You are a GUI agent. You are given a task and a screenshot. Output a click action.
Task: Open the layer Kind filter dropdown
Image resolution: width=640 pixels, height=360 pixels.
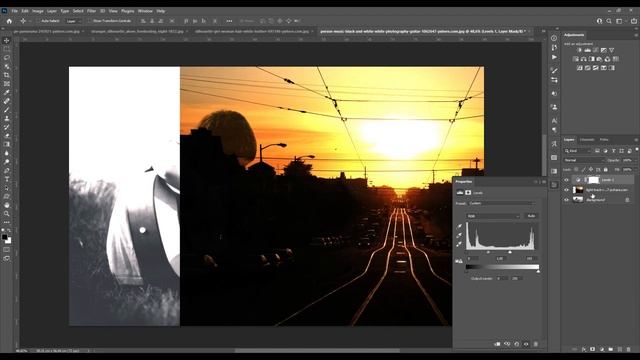[x=578, y=151]
